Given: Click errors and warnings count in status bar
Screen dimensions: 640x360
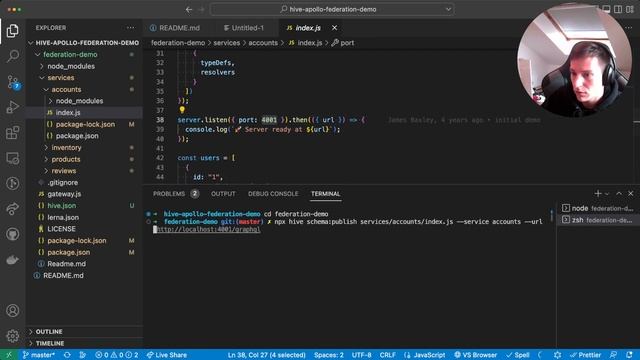Looking at the screenshot, I should [117, 355].
